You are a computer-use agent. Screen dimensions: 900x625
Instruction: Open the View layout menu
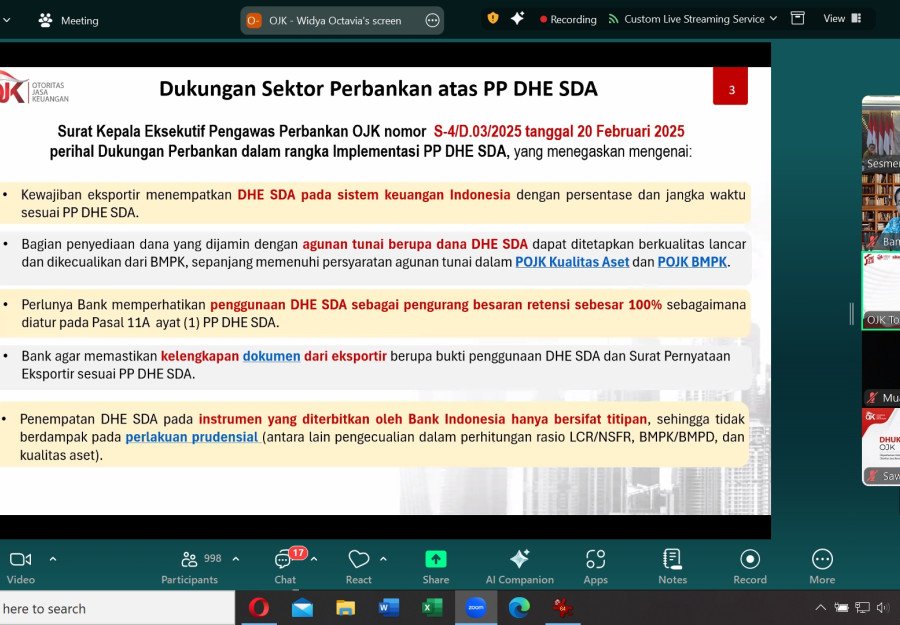coord(842,18)
